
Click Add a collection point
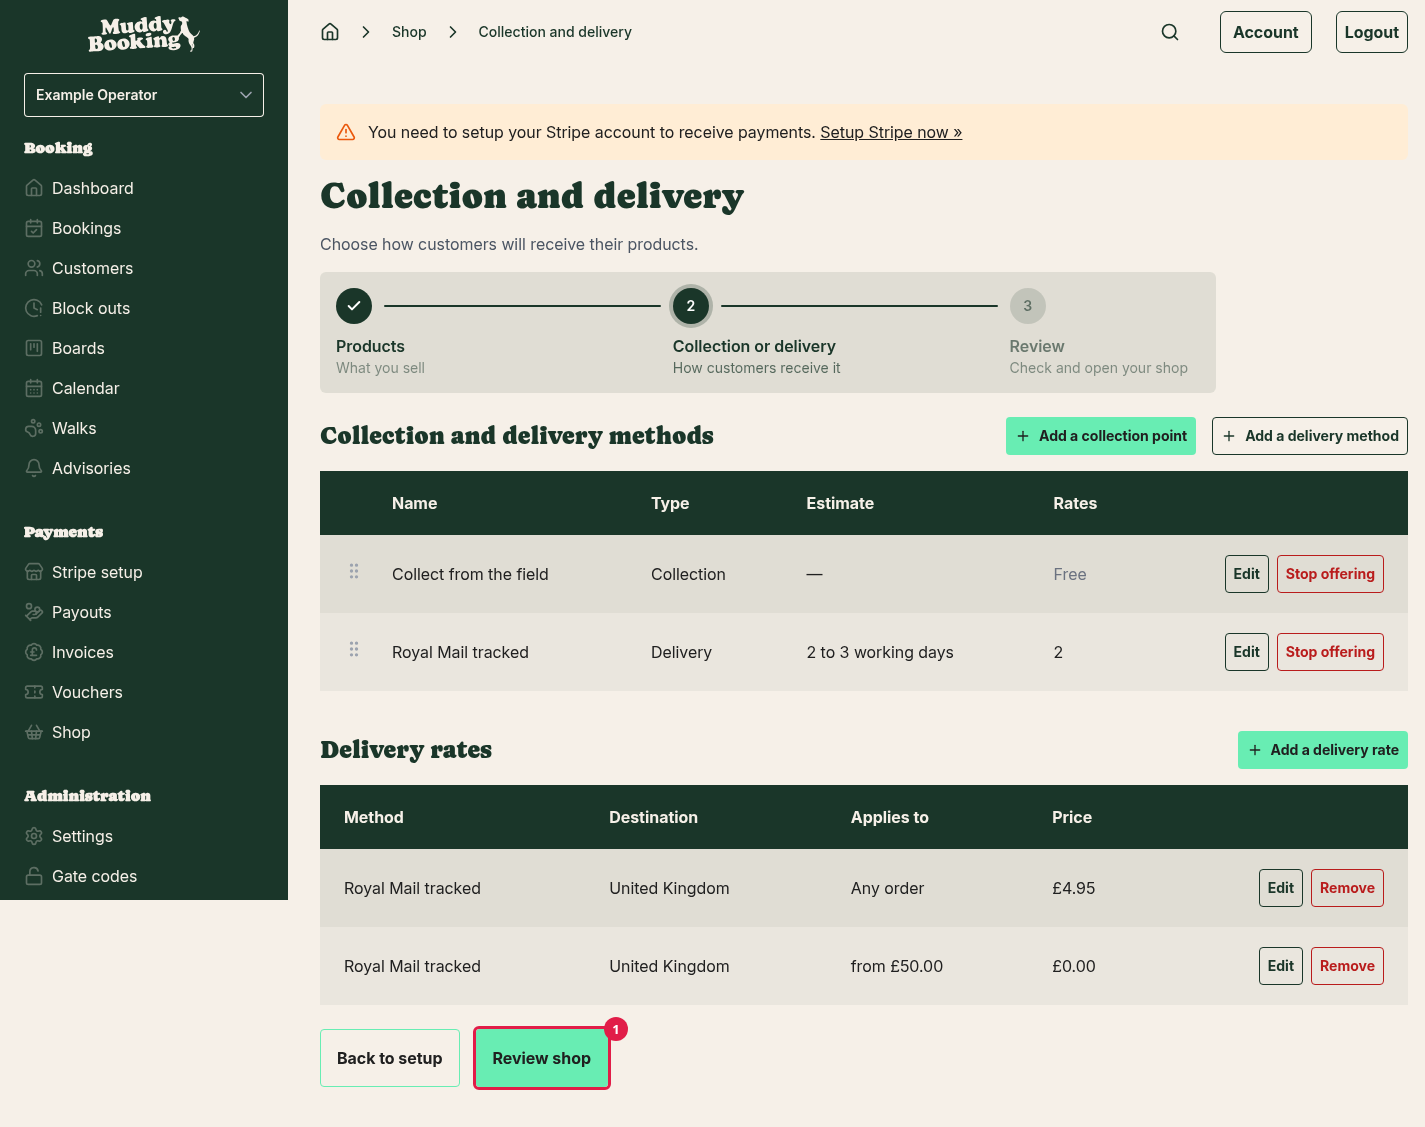click(1101, 436)
